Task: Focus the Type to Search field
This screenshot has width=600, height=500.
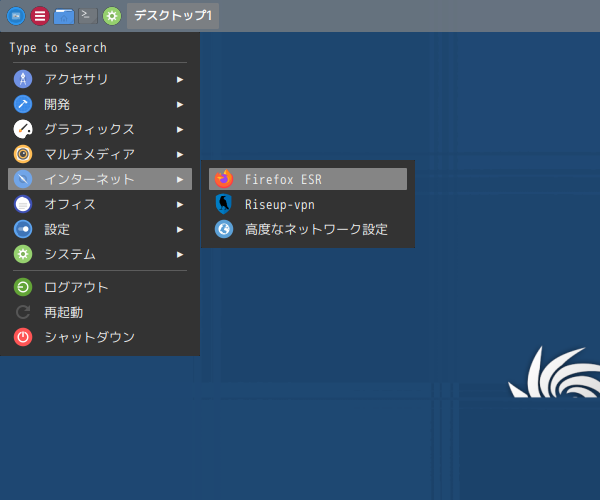Action: (100, 48)
